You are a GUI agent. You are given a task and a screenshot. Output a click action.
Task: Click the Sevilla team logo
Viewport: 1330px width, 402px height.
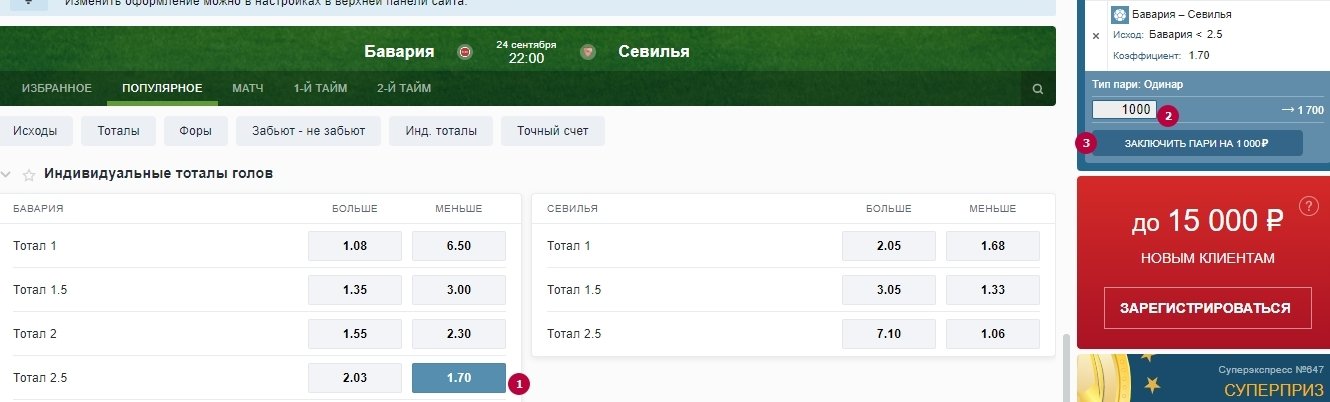588,52
